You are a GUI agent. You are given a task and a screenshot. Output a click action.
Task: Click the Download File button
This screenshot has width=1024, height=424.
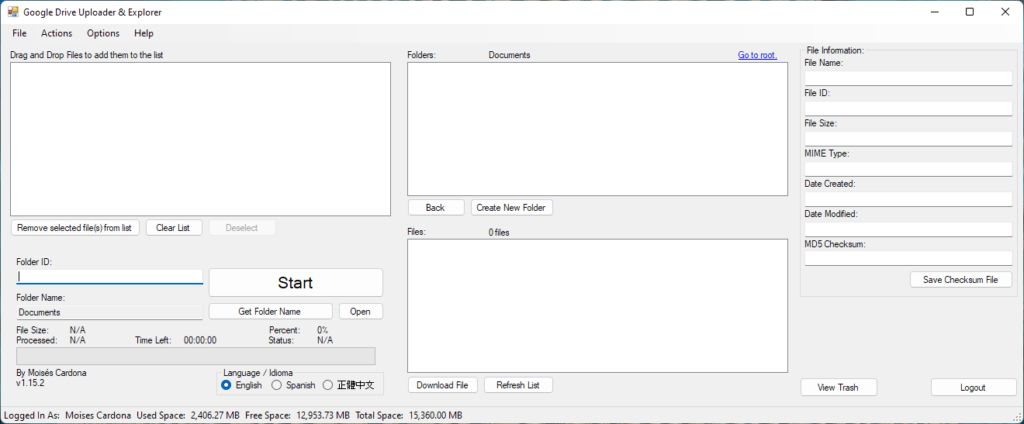(x=443, y=385)
